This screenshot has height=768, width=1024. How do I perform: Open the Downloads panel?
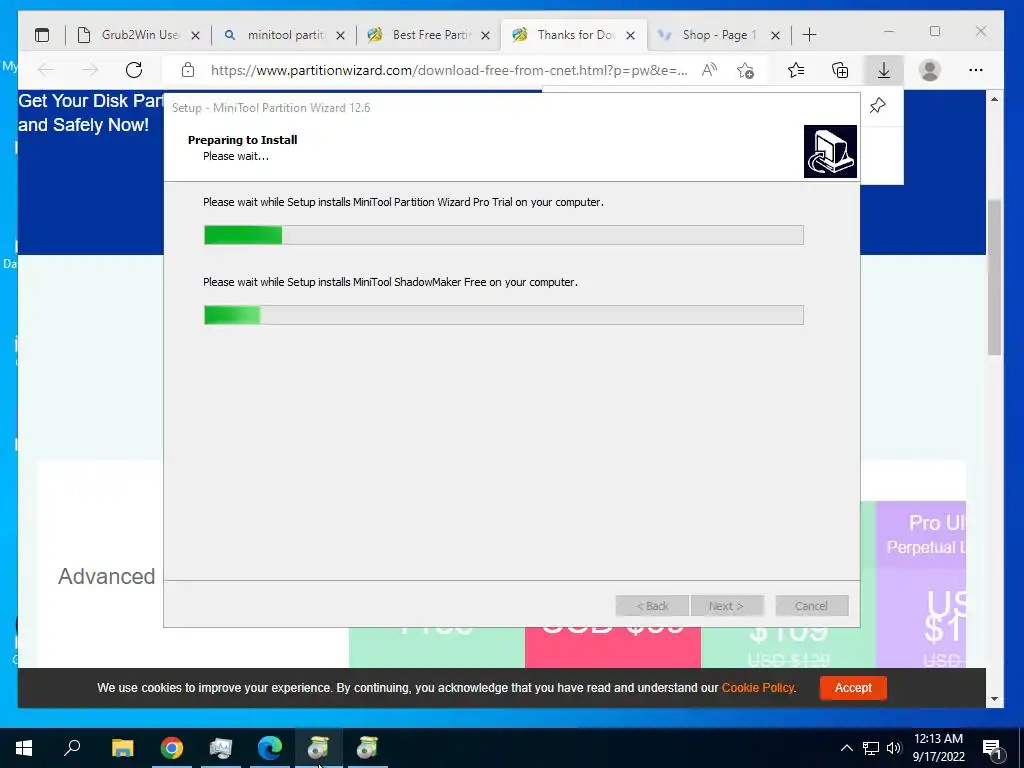coord(884,70)
